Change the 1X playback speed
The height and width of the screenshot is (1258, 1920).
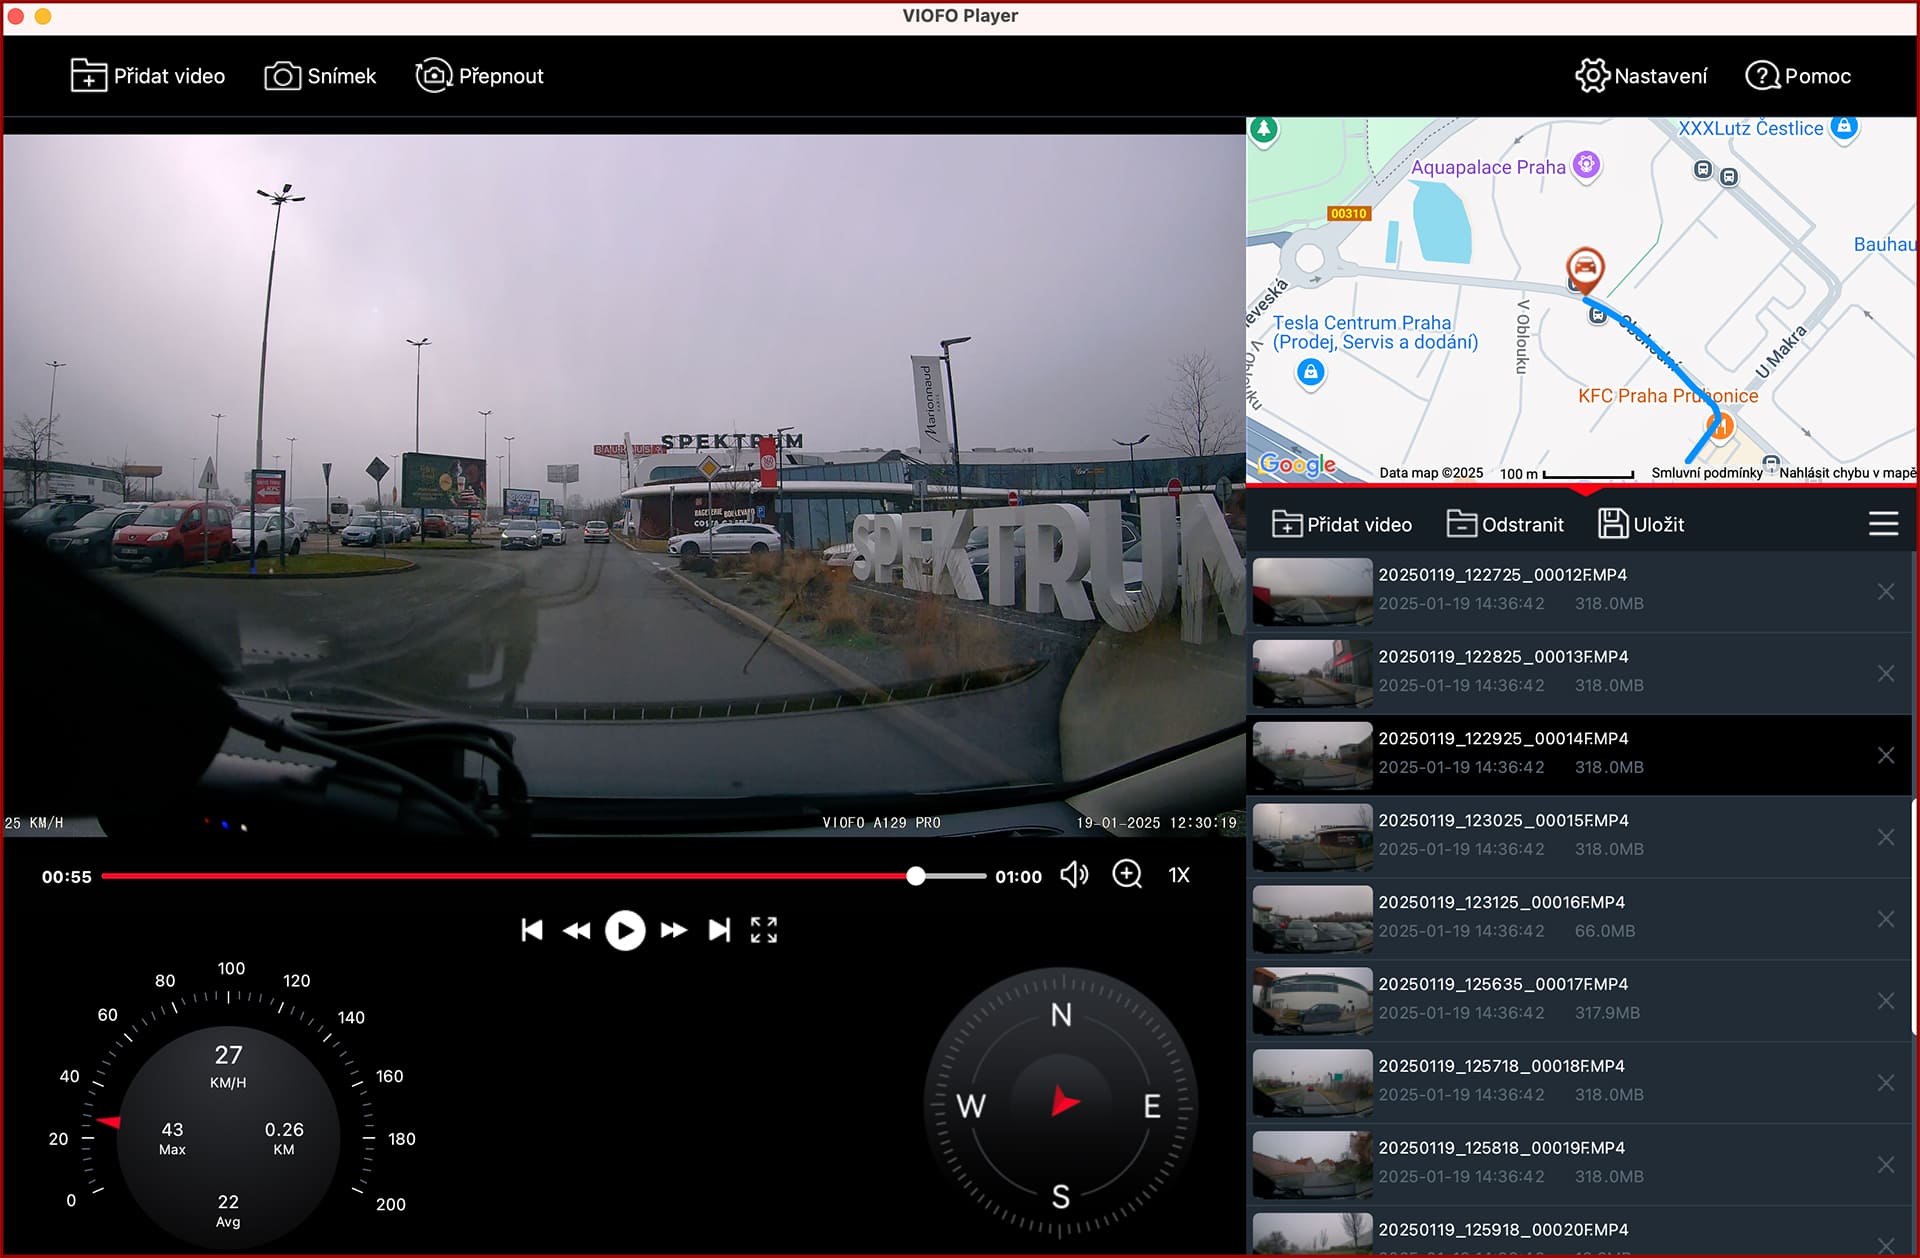point(1179,875)
